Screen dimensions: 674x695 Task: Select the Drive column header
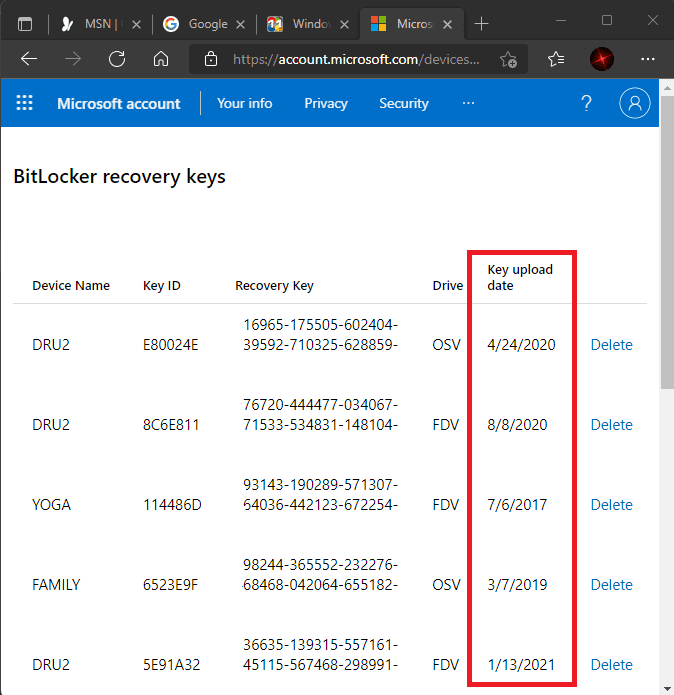coord(448,285)
